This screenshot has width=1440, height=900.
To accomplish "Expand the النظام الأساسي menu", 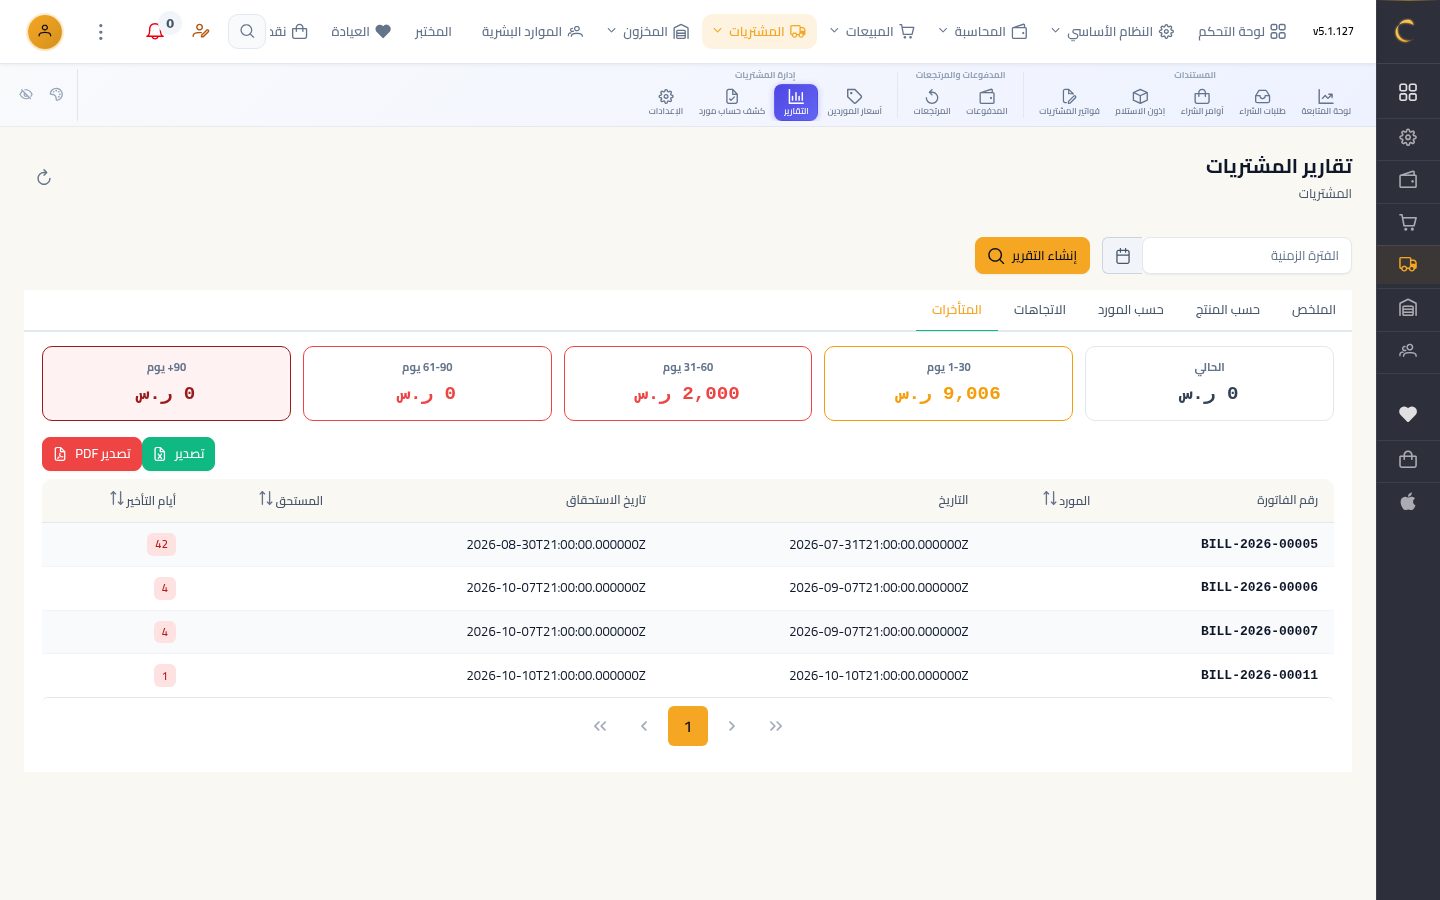I will tap(1110, 32).
